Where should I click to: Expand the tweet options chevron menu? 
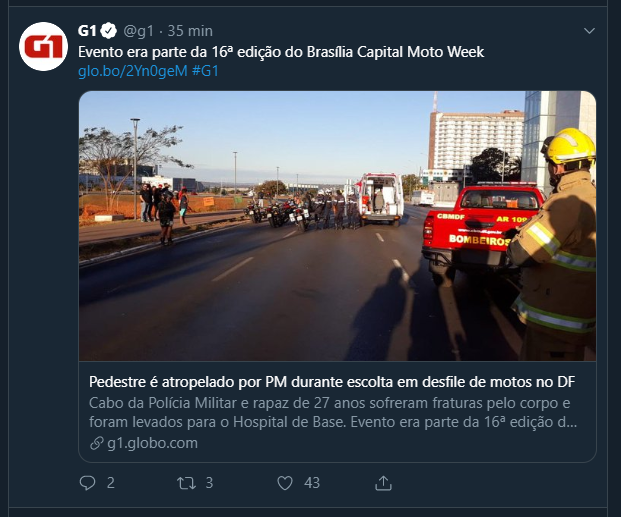coord(589,31)
